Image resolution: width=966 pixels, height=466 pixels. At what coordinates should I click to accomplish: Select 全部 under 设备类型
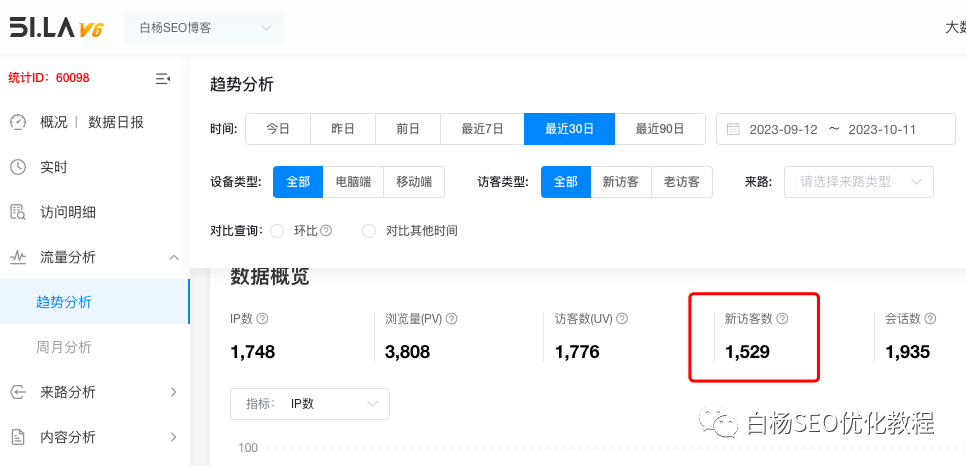[x=298, y=182]
